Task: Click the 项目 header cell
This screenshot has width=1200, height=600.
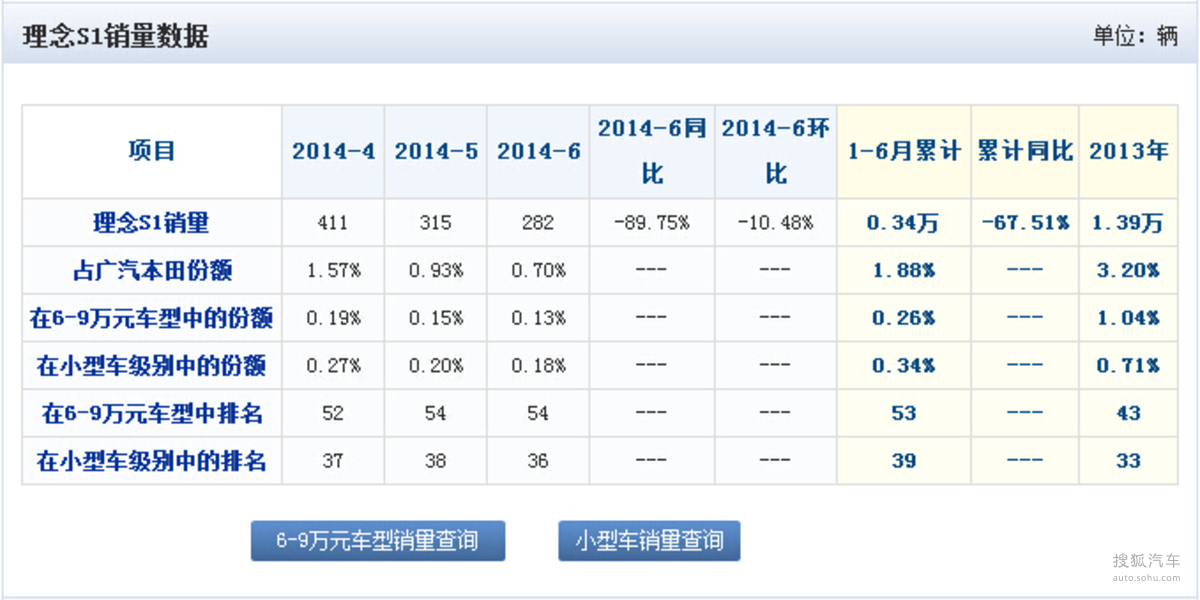Action: pyautogui.click(x=152, y=151)
